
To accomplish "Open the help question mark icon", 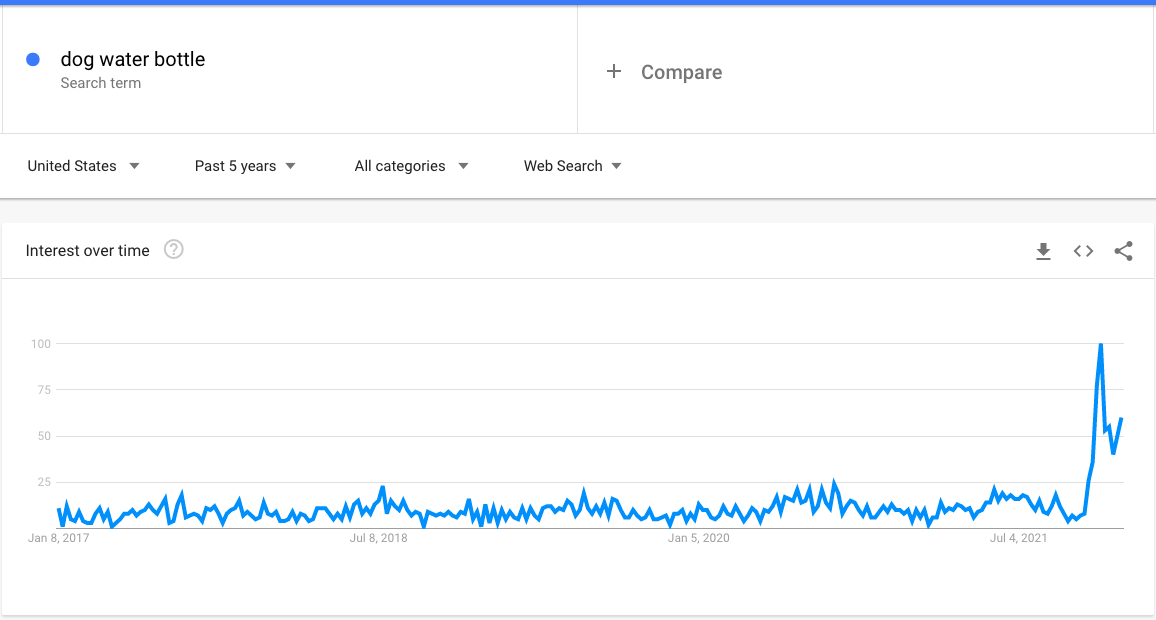I will 173,250.
